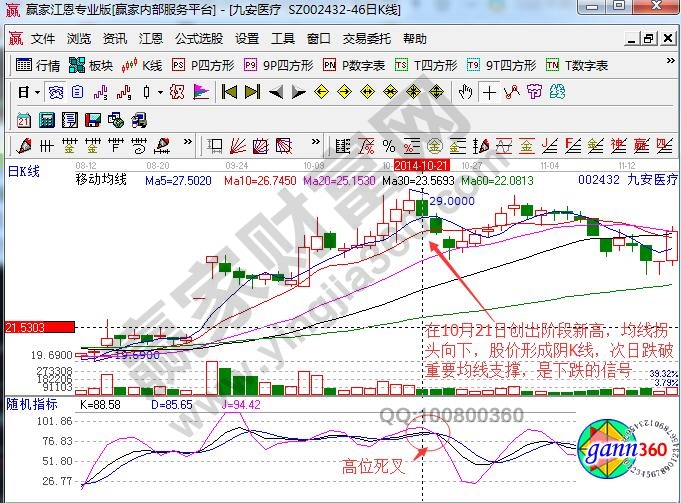Expand the drawing tools overflow chevron
This screenshot has height=503, width=681.
[188, 142]
